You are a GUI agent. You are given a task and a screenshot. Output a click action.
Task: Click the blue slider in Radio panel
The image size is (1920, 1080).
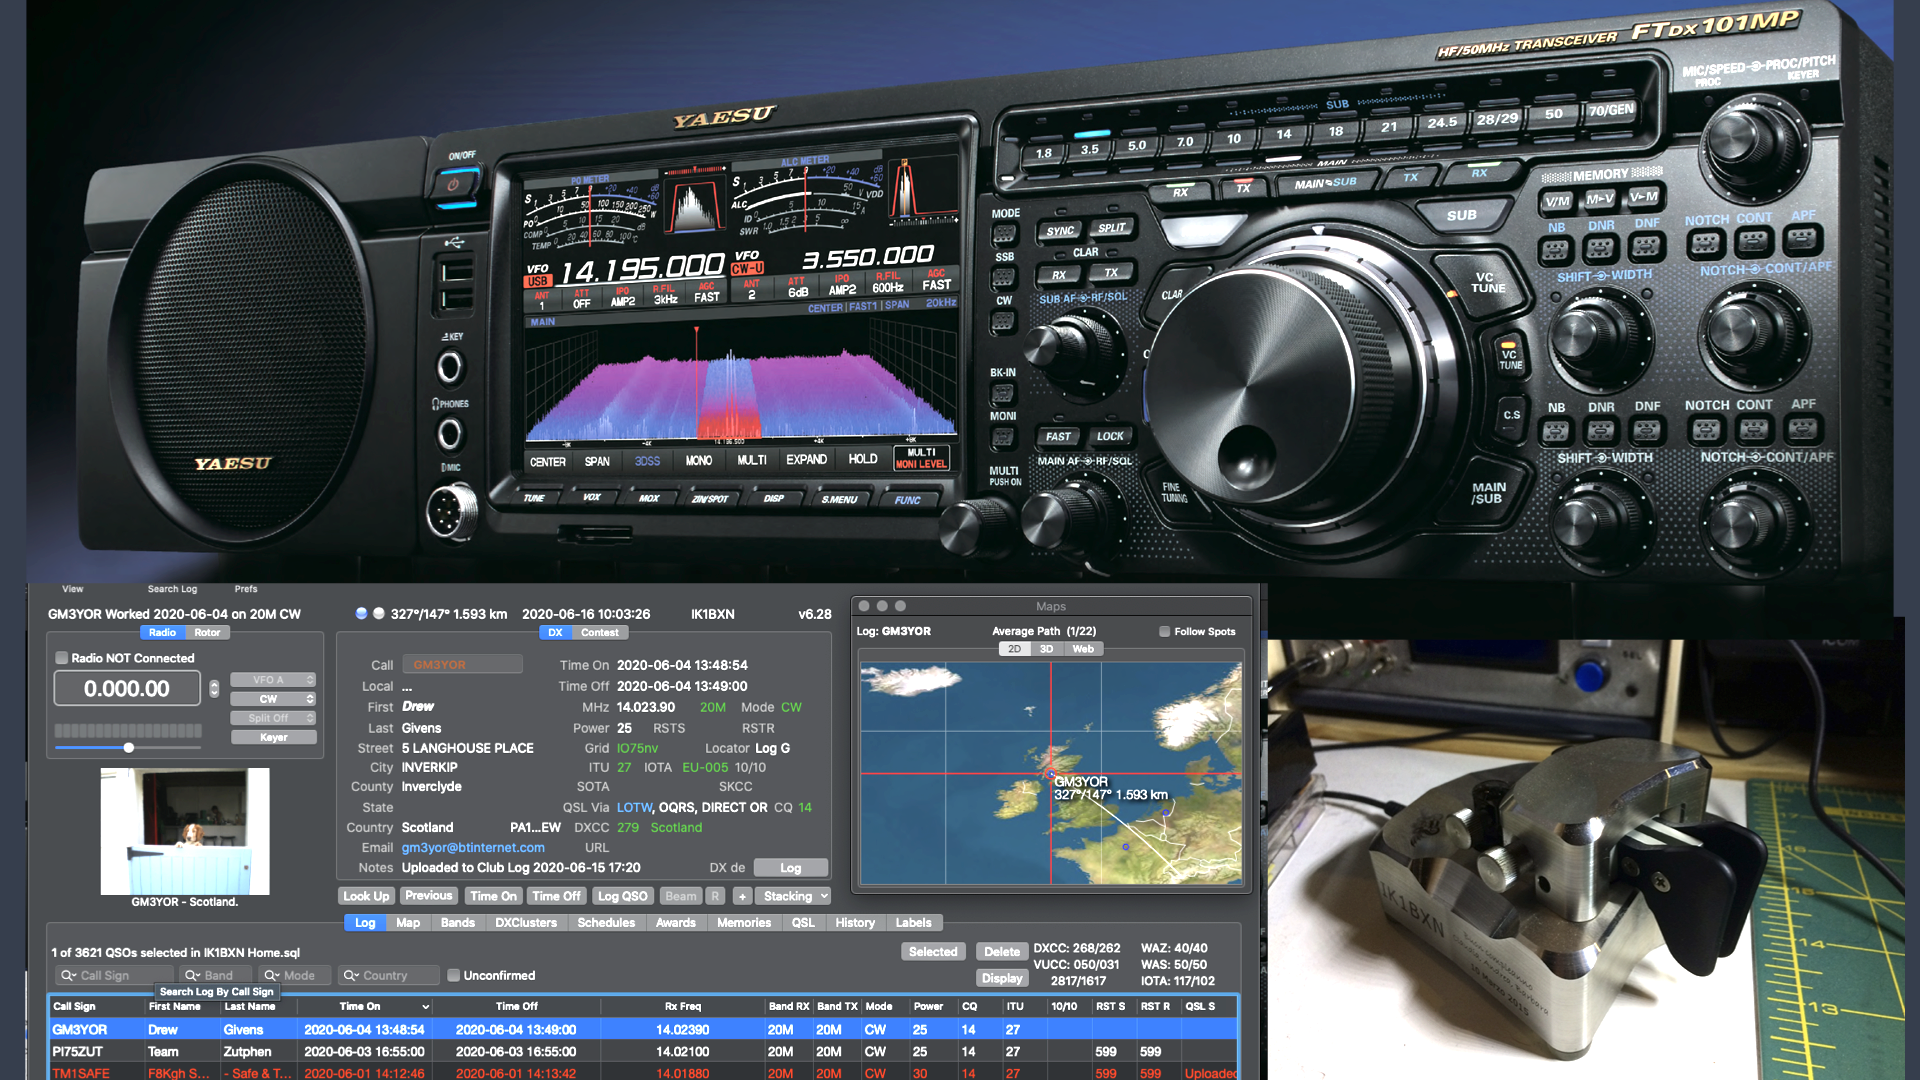pos(129,747)
